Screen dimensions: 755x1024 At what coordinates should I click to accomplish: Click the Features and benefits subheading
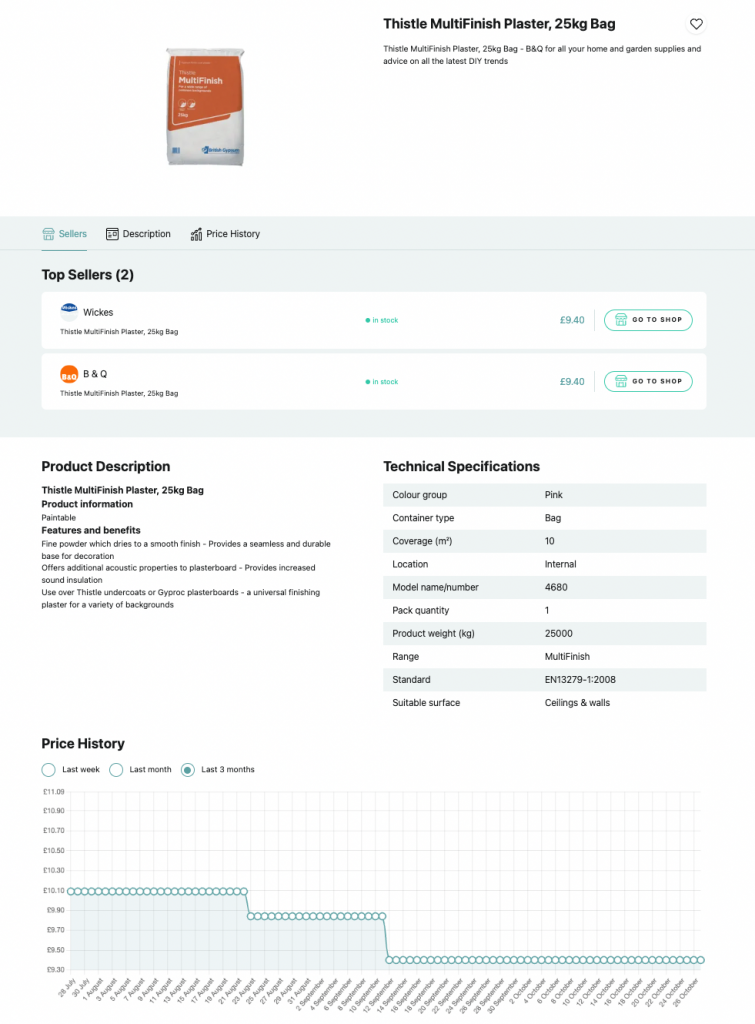(91, 530)
